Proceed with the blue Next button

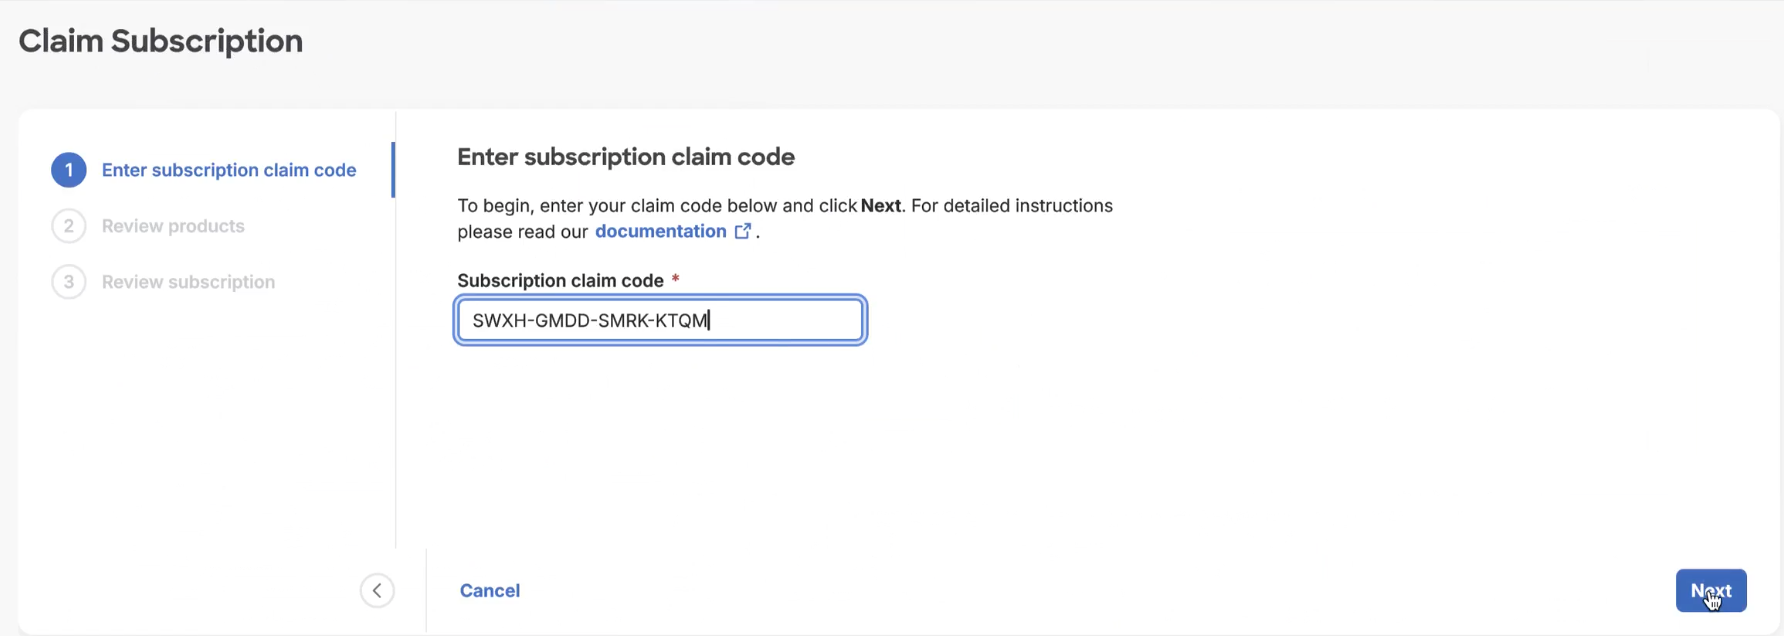tap(1711, 591)
